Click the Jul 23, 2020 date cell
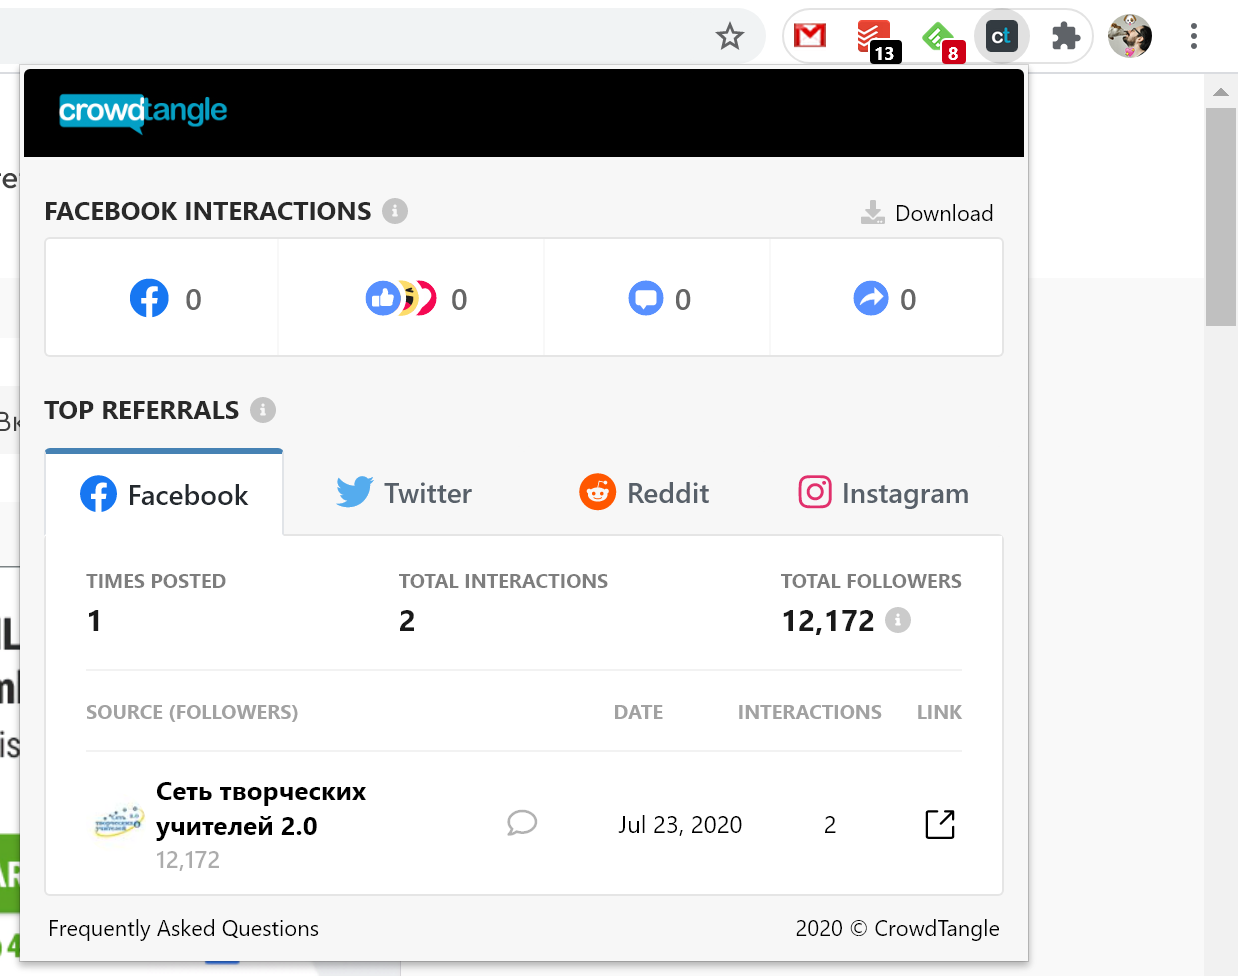1238x976 pixels. pyautogui.click(x=680, y=825)
